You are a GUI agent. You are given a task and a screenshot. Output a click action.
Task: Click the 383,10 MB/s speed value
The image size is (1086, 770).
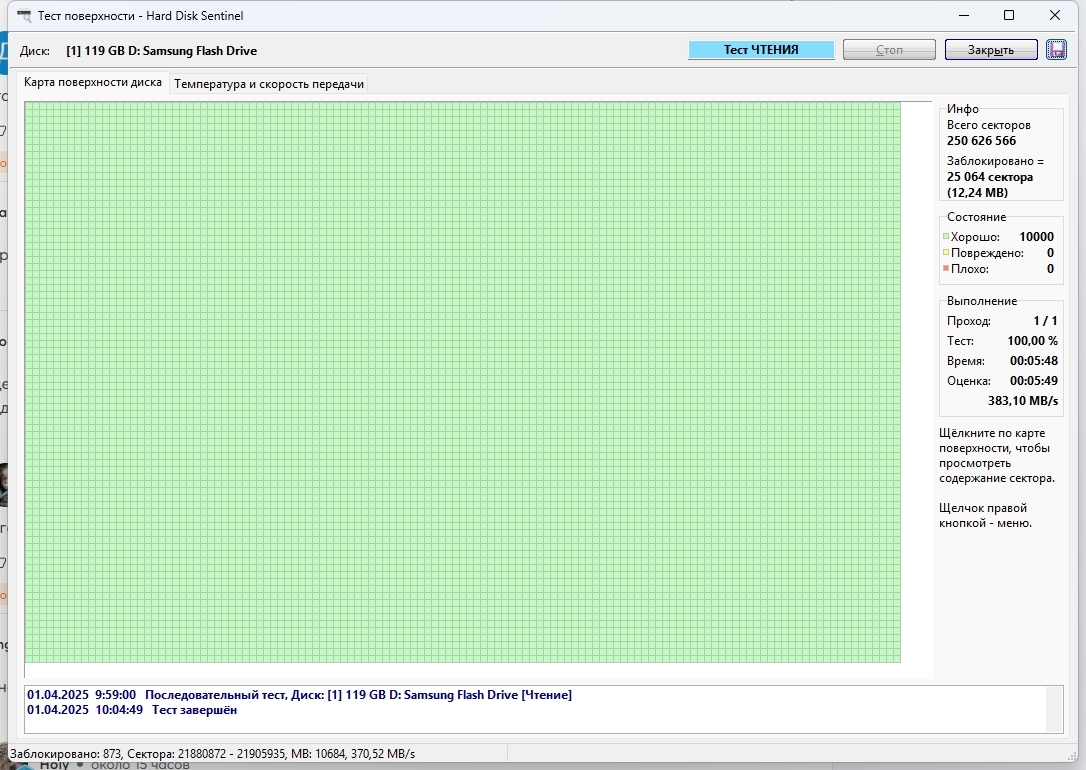[1022, 401]
